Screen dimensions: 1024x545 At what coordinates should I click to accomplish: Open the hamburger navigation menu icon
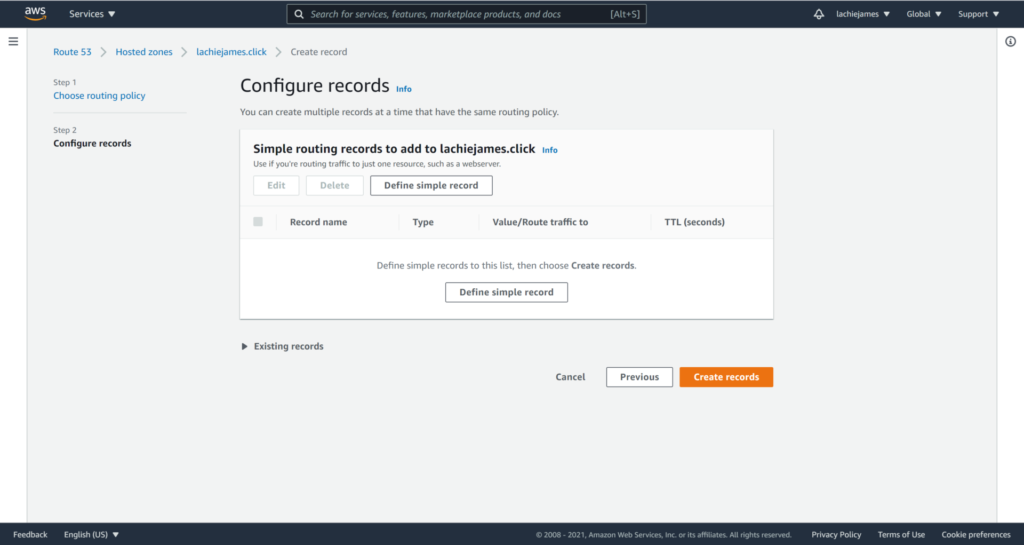tap(13, 42)
